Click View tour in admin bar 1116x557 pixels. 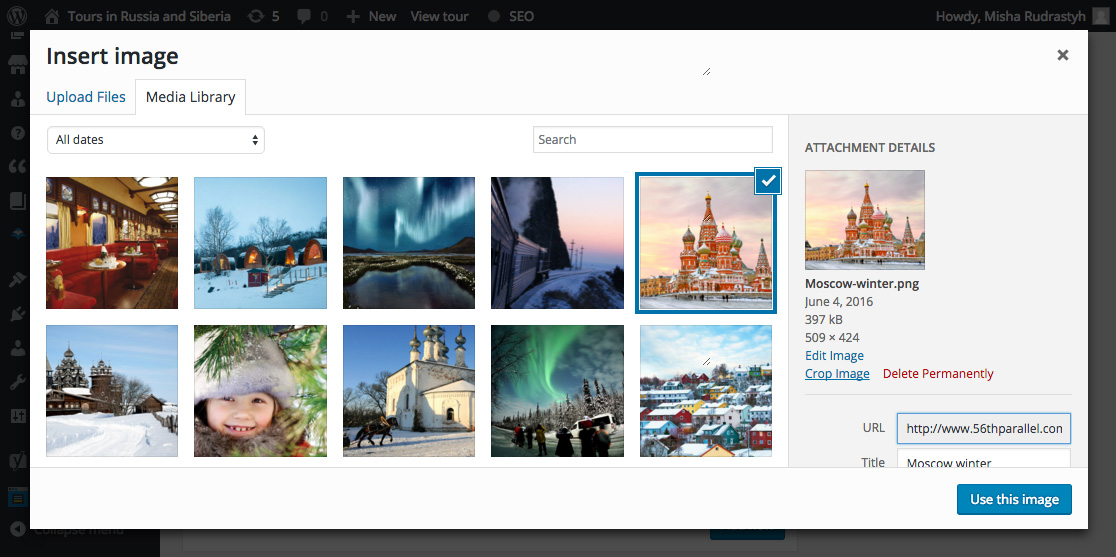pos(439,16)
